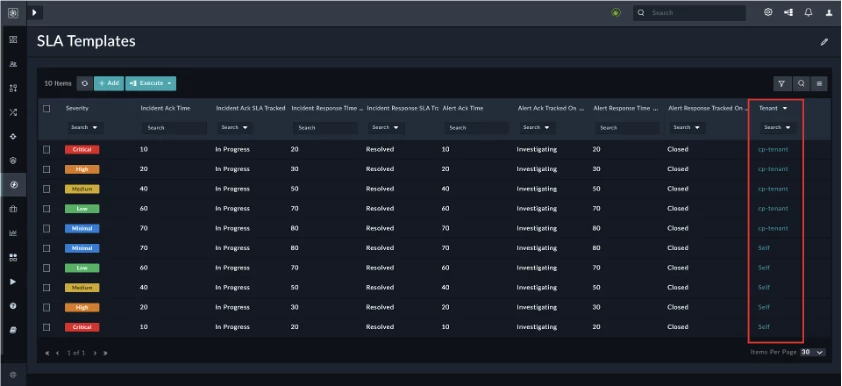
Task: Focus the Alert Ack Time search field
Action: click(x=476, y=128)
